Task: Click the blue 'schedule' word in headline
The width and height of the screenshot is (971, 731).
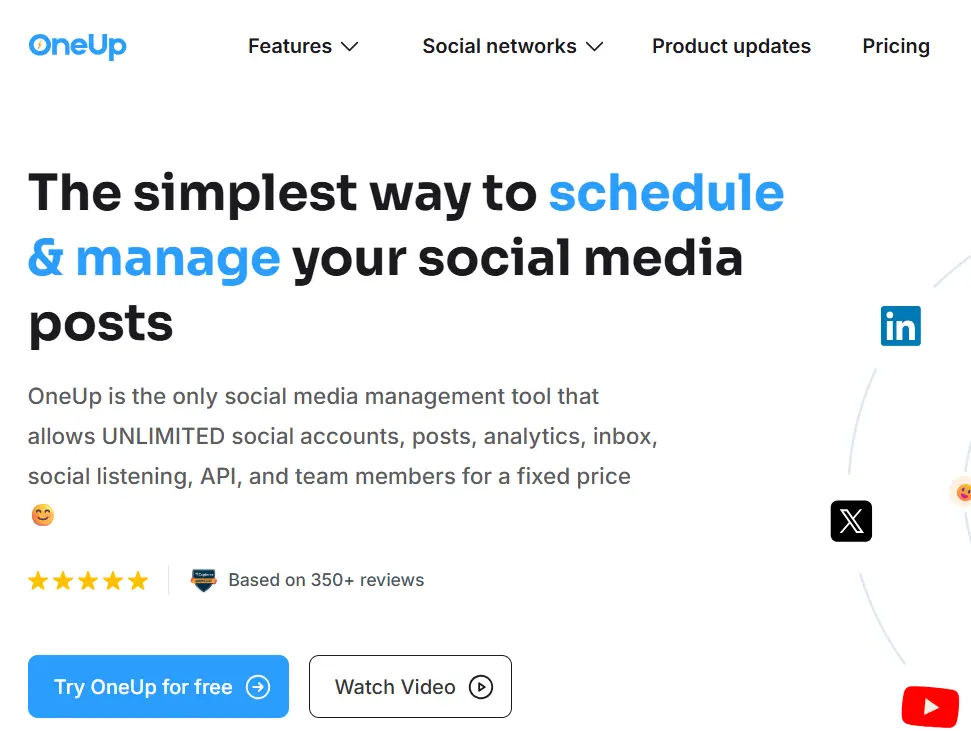Action: tap(666, 192)
